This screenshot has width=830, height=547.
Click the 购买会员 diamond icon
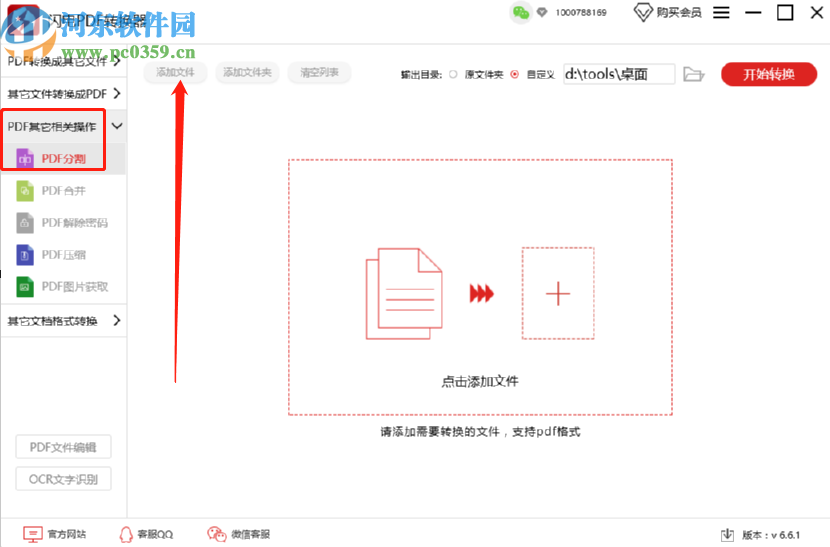point(643,12)
